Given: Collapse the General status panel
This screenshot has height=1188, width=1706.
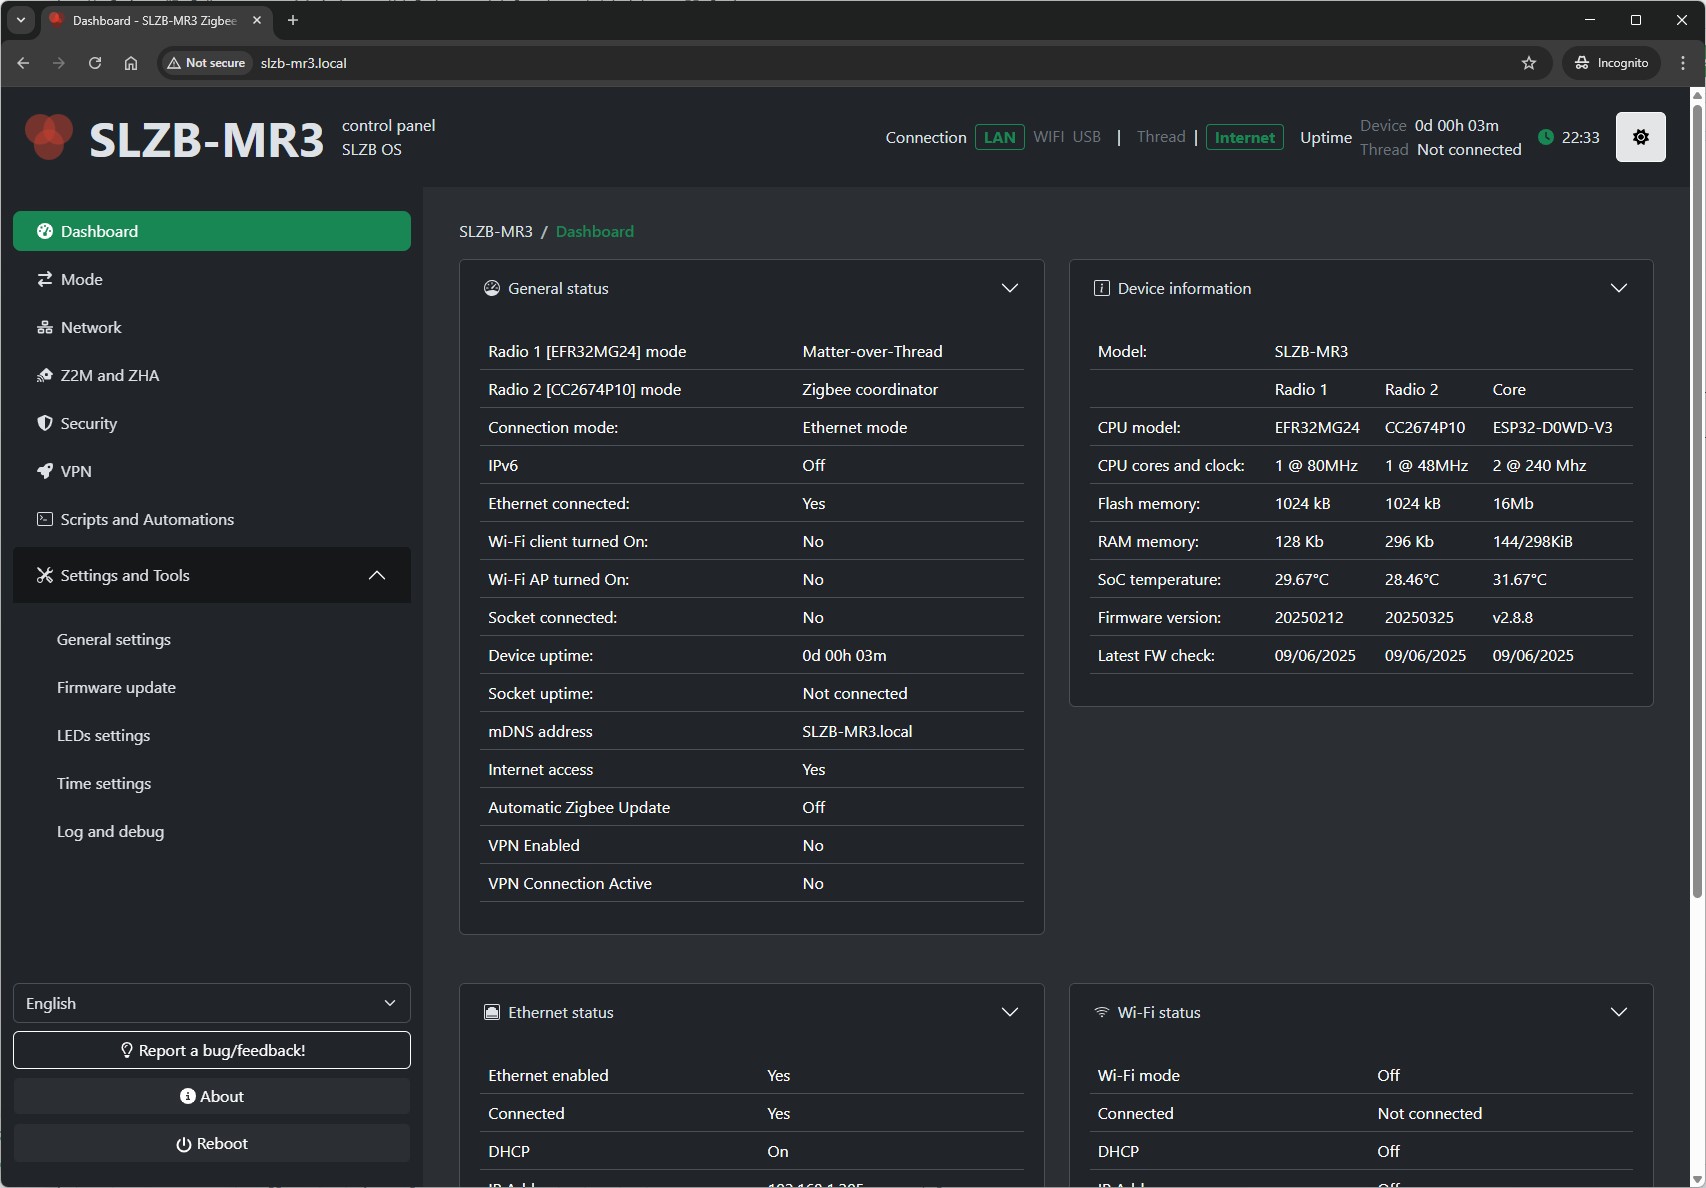Looking at the screenshot, I should click(1009, 289).
